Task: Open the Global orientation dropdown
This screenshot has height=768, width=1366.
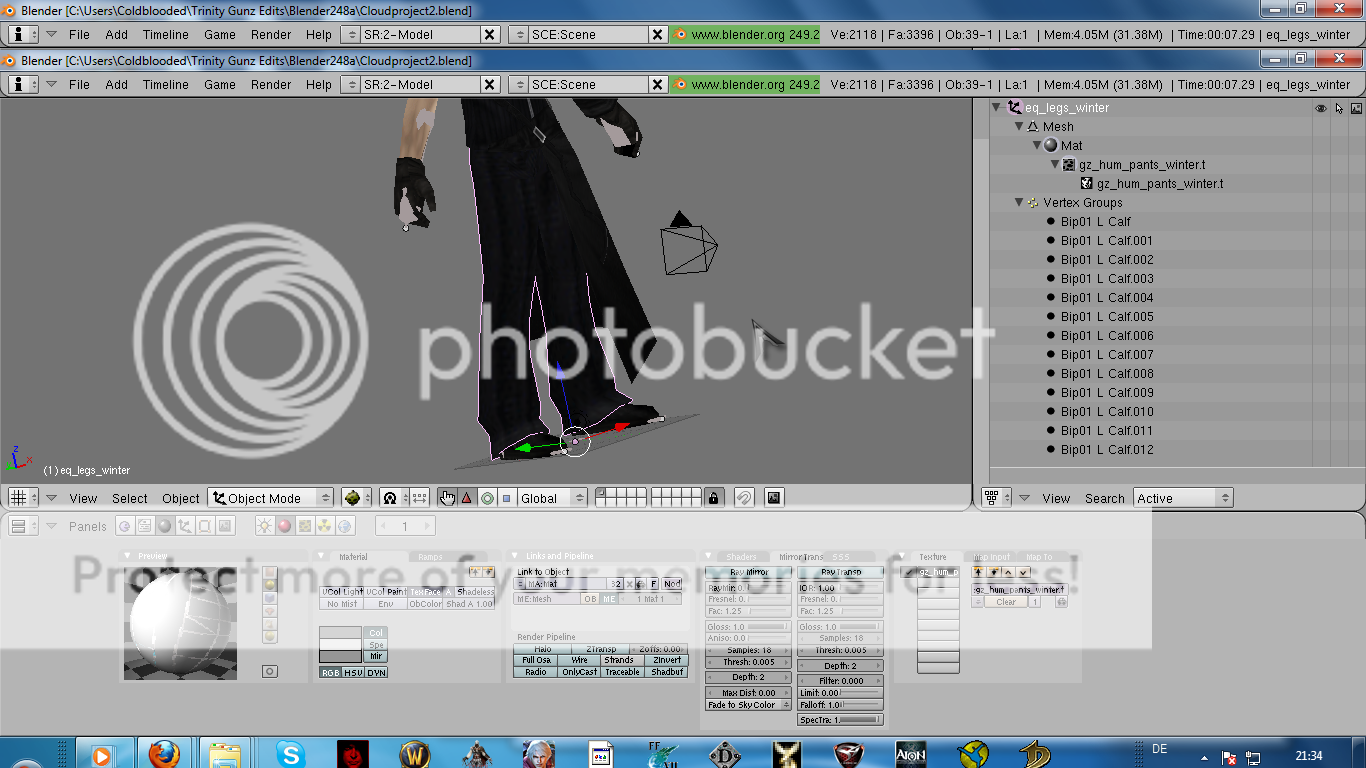Action: (x=552, y=498)
